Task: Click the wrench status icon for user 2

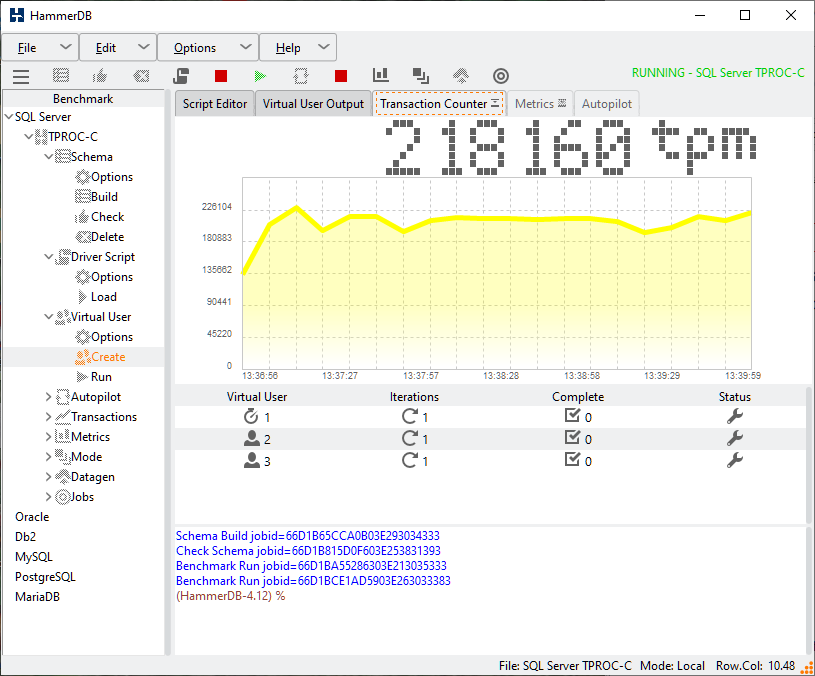Action: (x=734, y=438)
